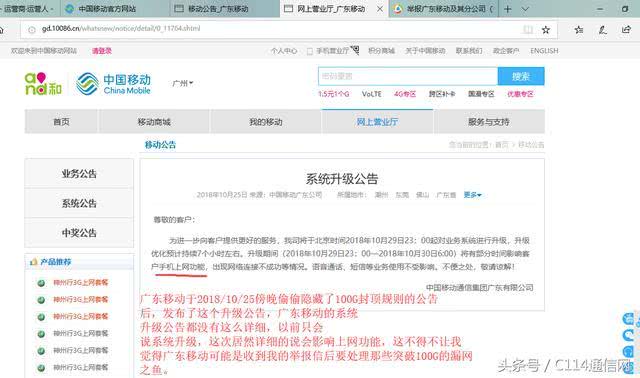Click the 4G专区 hot search link
Viewport: 640px width, 378px height.
click(x=405, y=94)
